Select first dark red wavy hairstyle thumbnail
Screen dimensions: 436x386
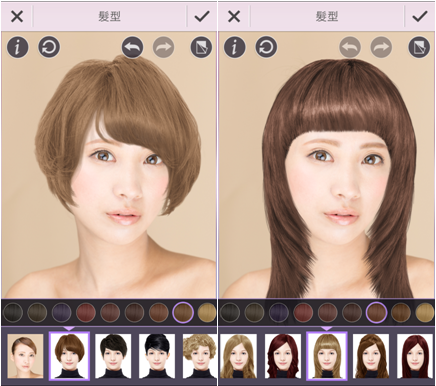[283, 356]
